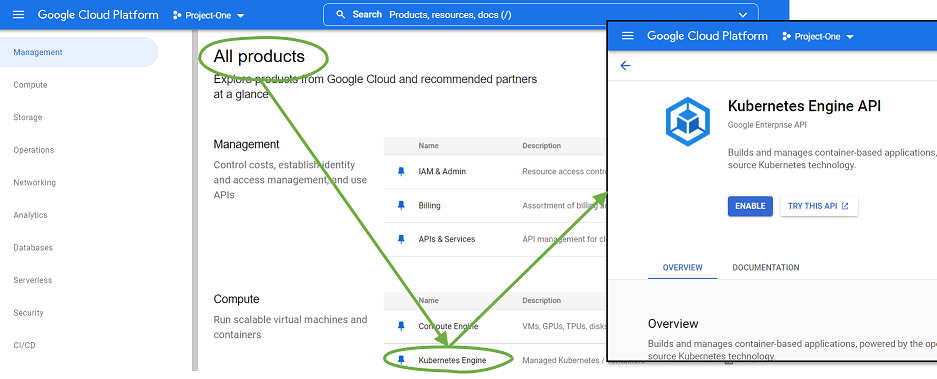Open Project-One dropdown in overlay header
The height and width of the screenshot is (379, 937).
818,36
